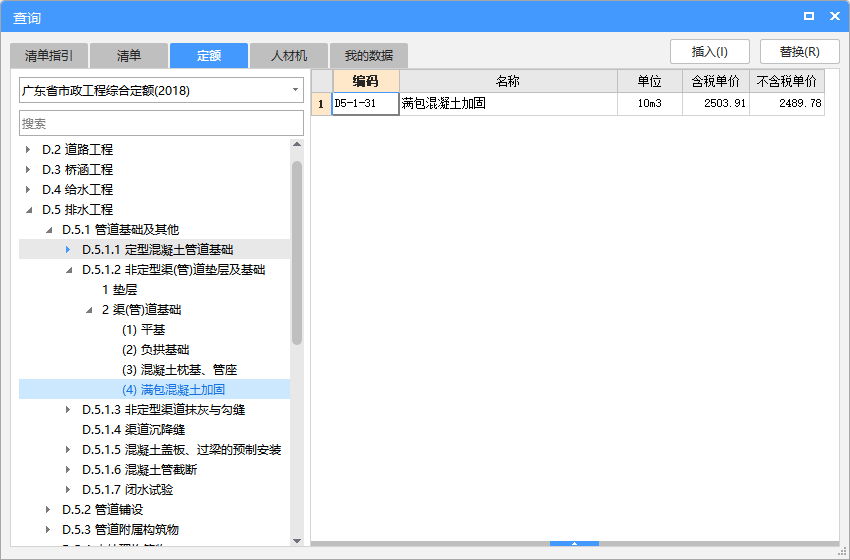Expand the D.5.1.3 非定型渠道抹灰与勾缝 arrow

[68, 409]
